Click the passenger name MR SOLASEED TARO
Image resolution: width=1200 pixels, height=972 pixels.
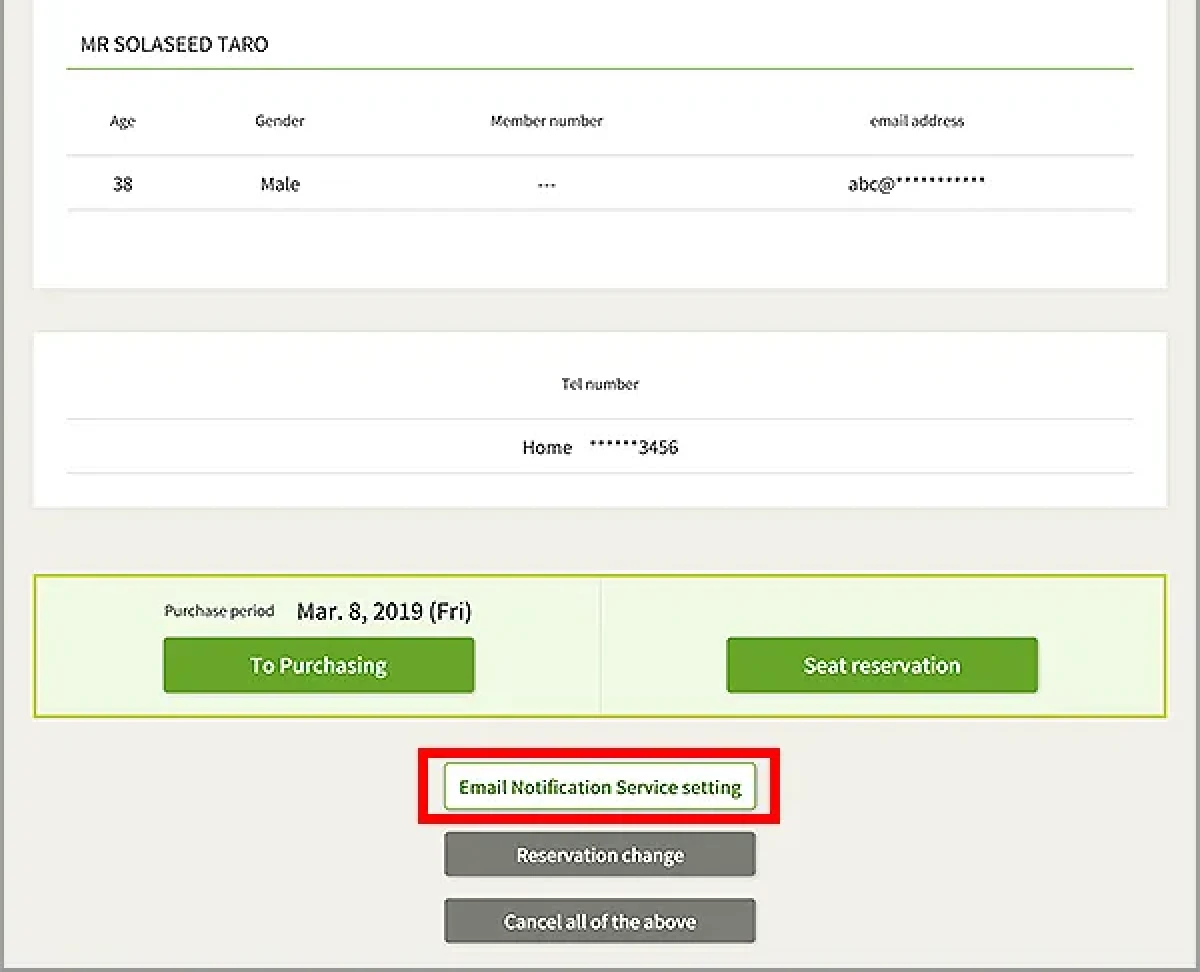pyautogui.click(x=174, y=45)
